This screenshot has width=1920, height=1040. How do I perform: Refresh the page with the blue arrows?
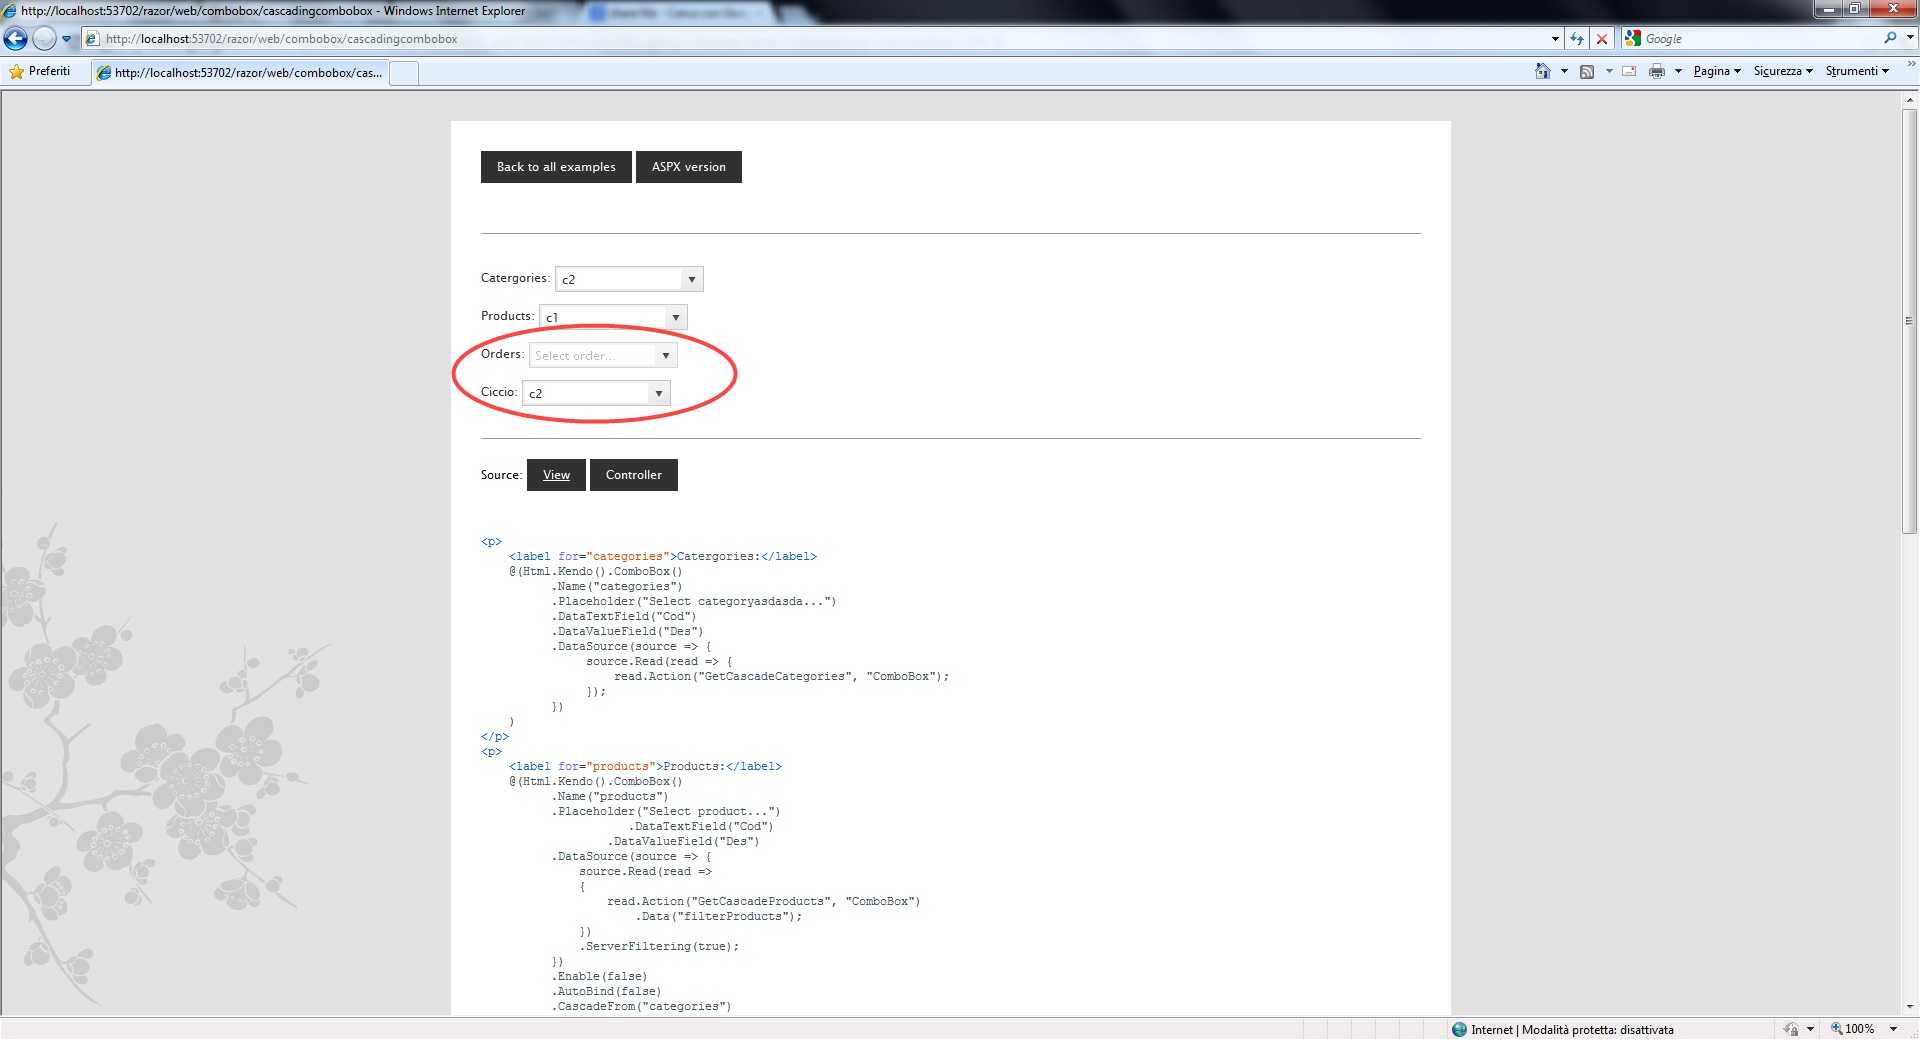1577,39
